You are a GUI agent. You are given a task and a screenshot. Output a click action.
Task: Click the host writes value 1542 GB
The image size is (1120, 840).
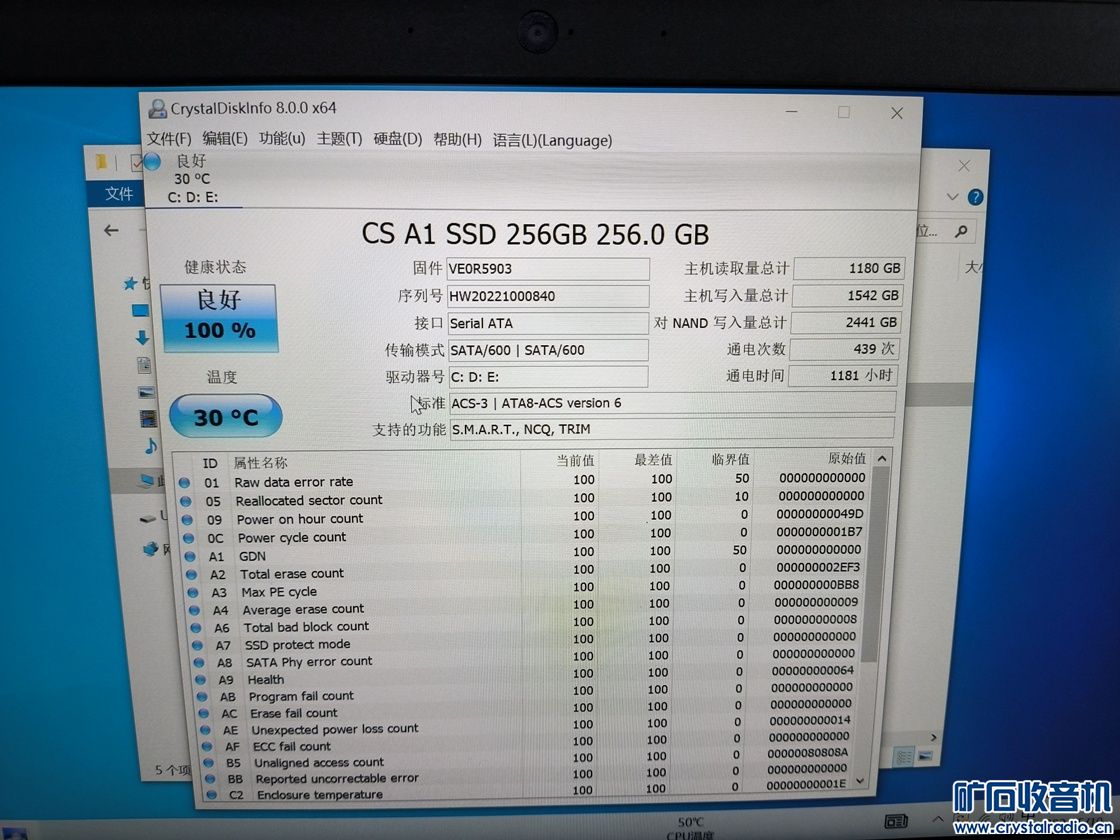848,295
